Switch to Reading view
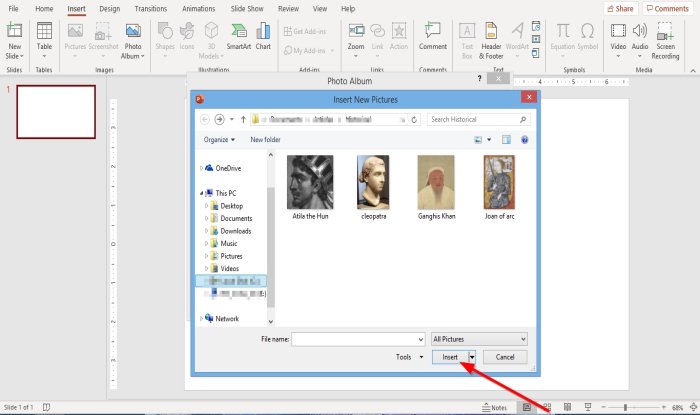The width and height of the screenshot is (700, 415). pyautogui.click(x=567, y=407)
